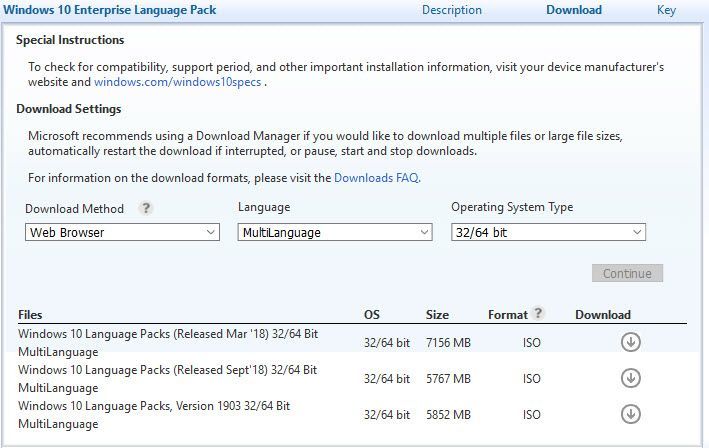Select the Download tab
This screenshot has width=709, height=448.
(574, 10)
